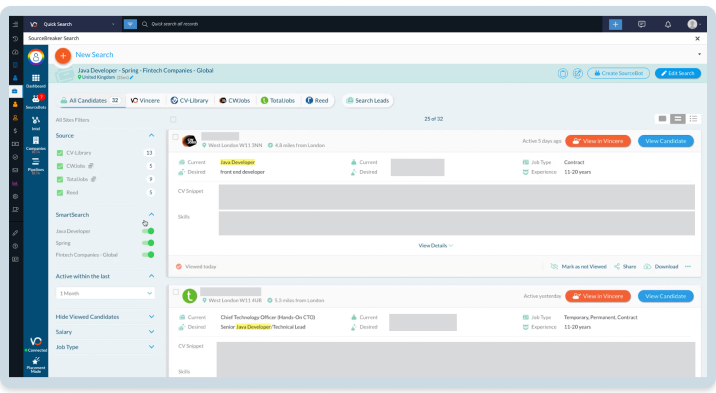
Task: Uncheck the CV-Library source checkbox
Action: pyautogui.click(x=60, y=153)
